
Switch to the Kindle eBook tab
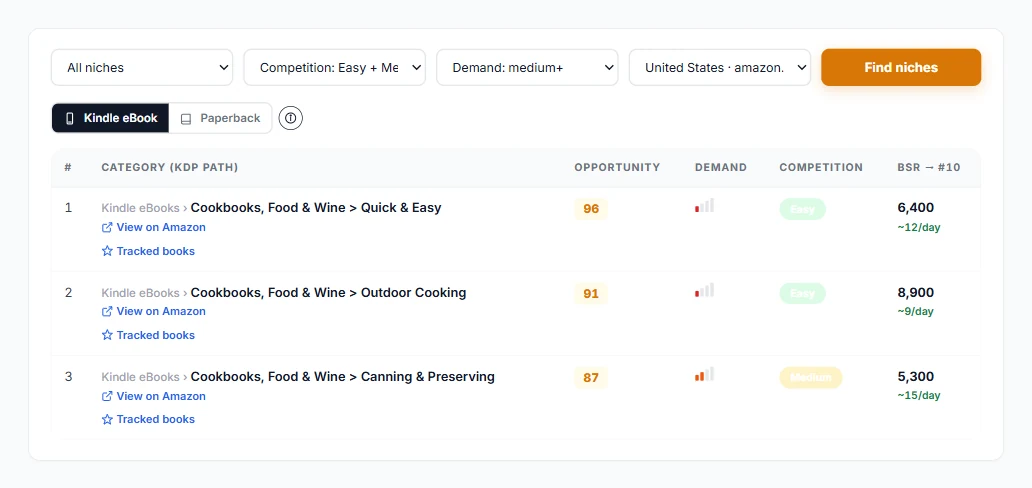[x=111, y=118]
